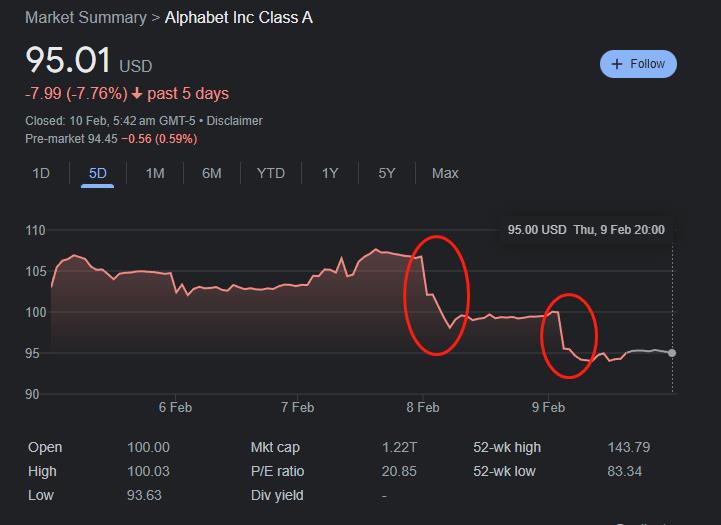Select the 5D time range tab
The height and width of the screenshot is (525, 721).
[x=98, y=173]
